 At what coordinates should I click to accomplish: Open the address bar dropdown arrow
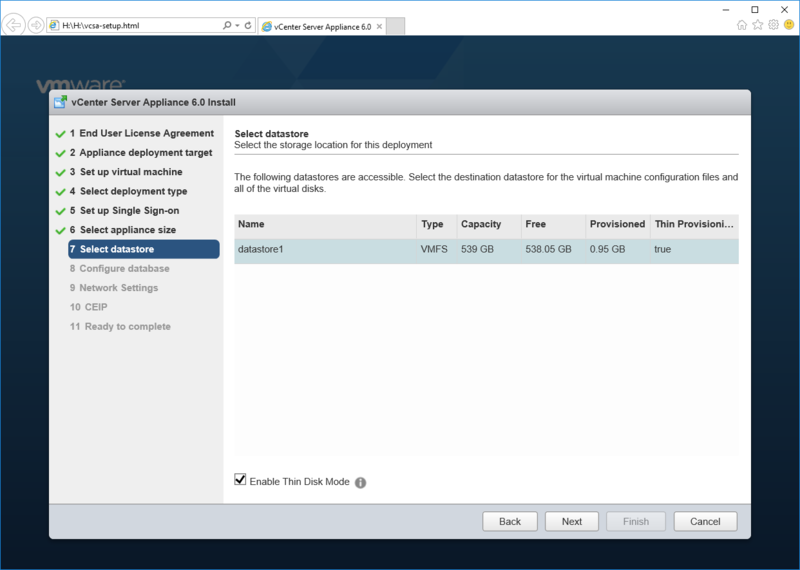pos(238,26)
